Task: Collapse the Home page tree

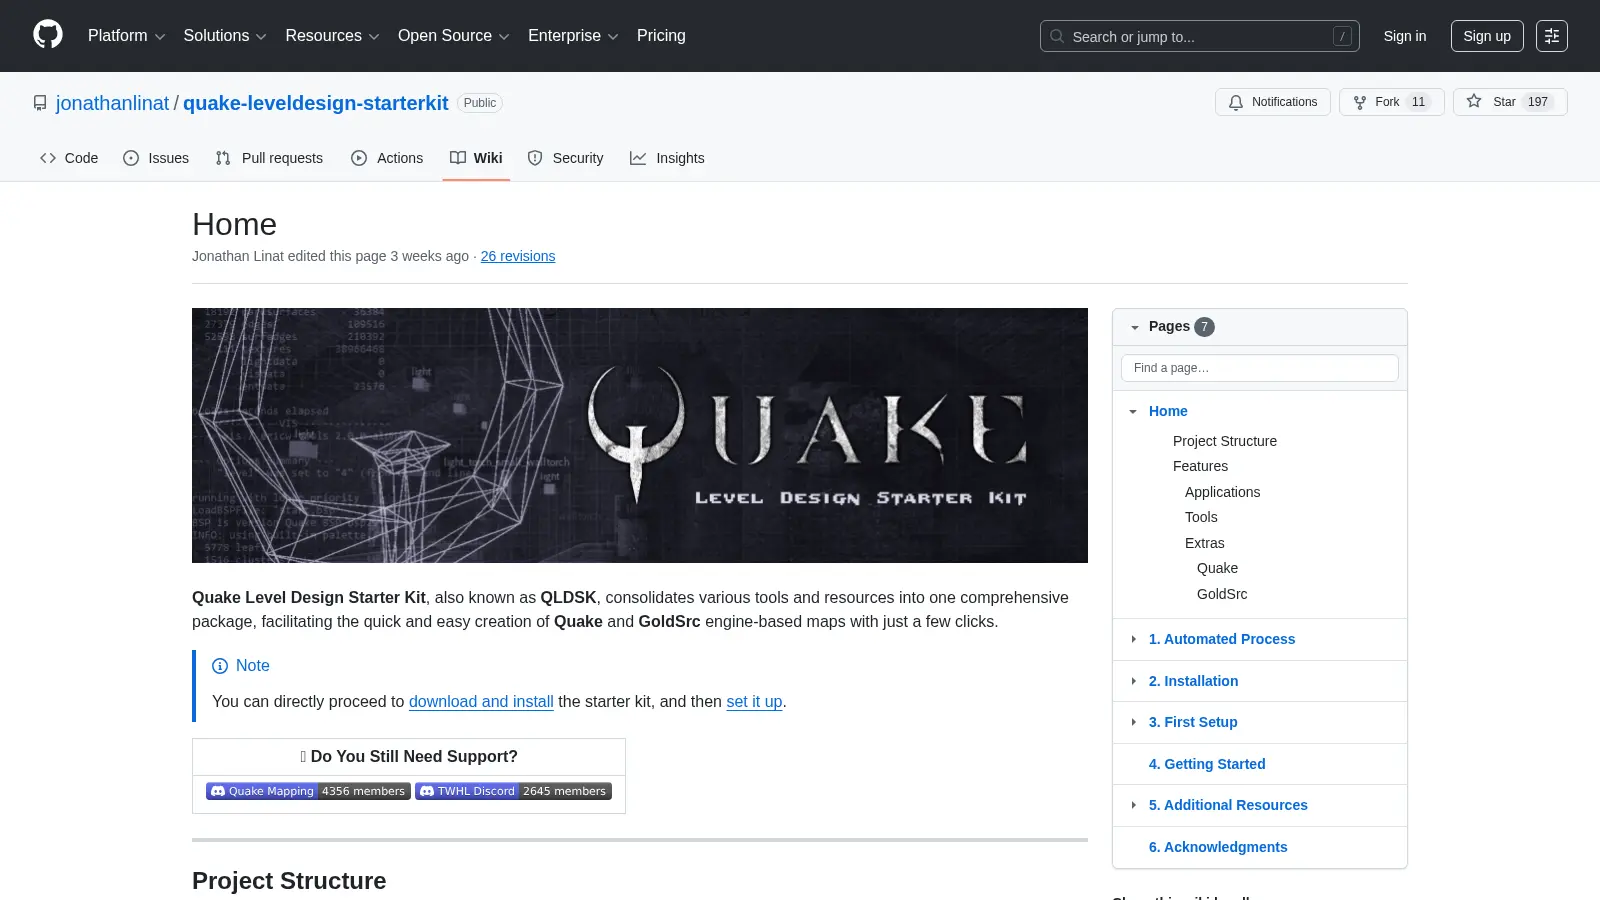Action: tap(1133, 411)
